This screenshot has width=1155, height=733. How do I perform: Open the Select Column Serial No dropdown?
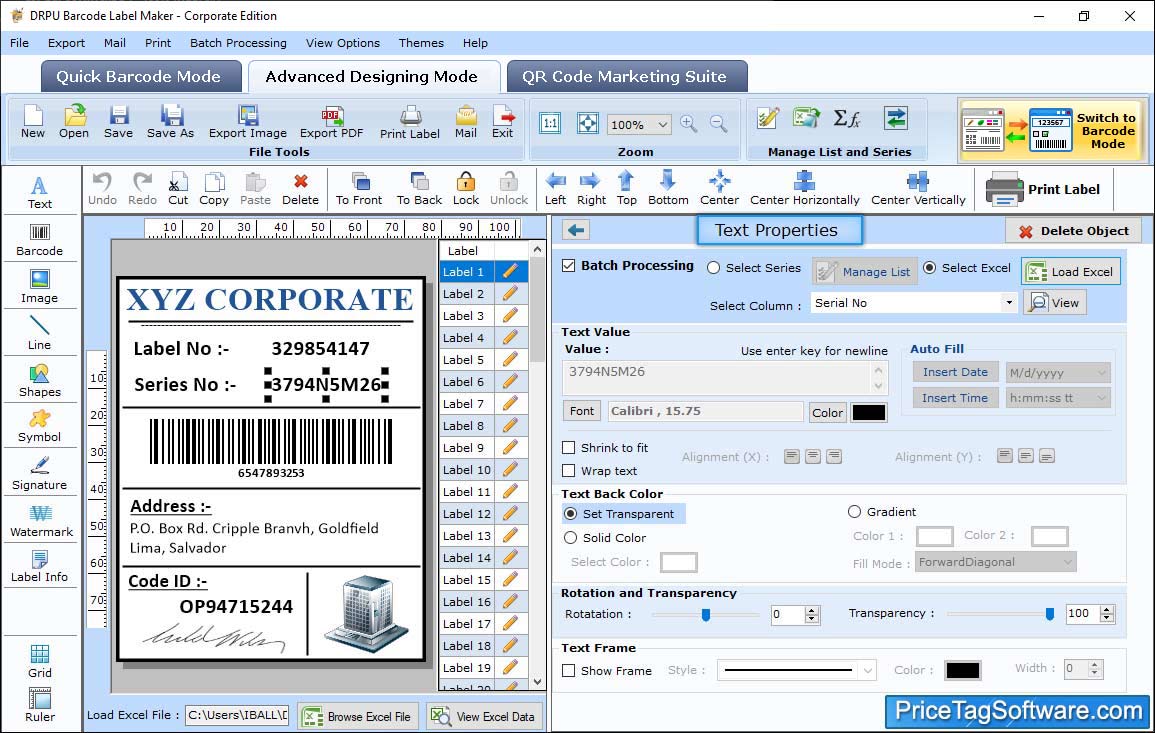click(1008, 303)
